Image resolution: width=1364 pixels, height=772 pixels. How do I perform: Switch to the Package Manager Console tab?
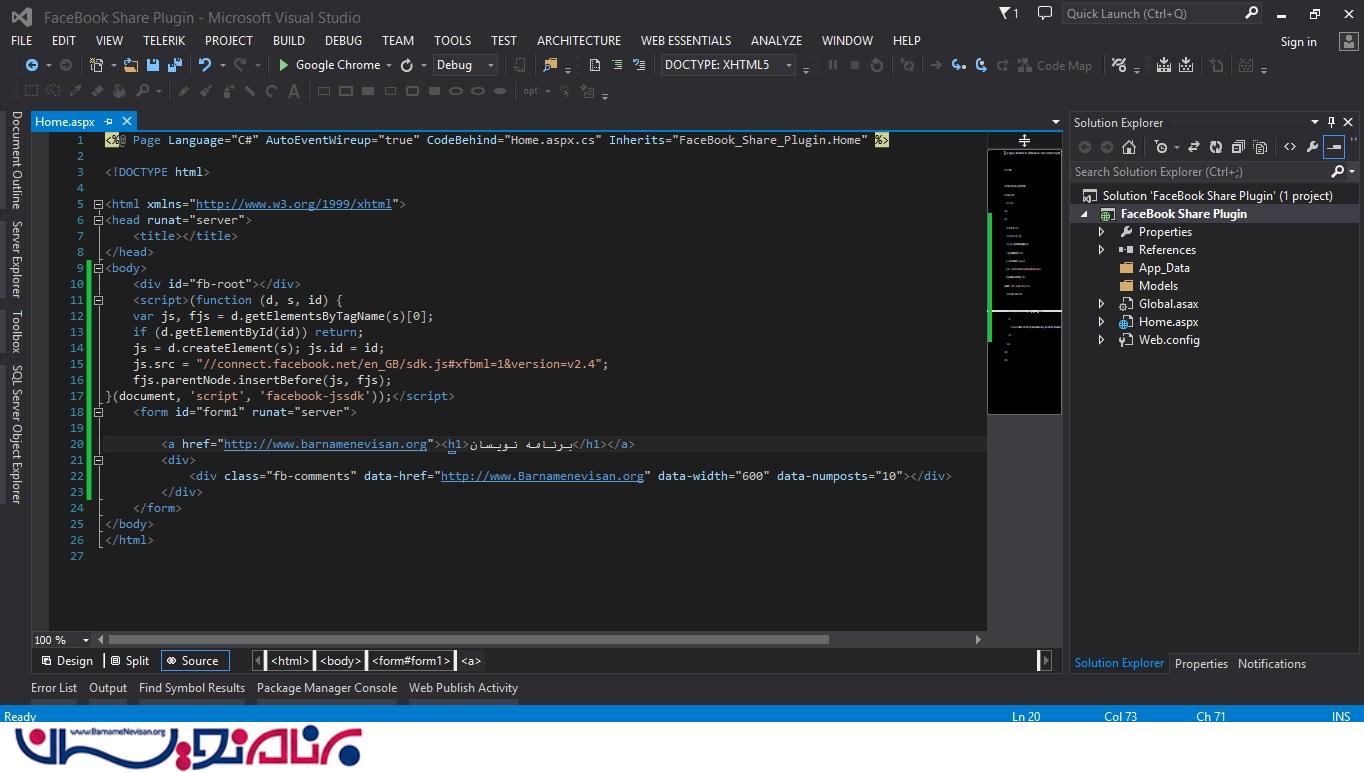click(326, 688)
